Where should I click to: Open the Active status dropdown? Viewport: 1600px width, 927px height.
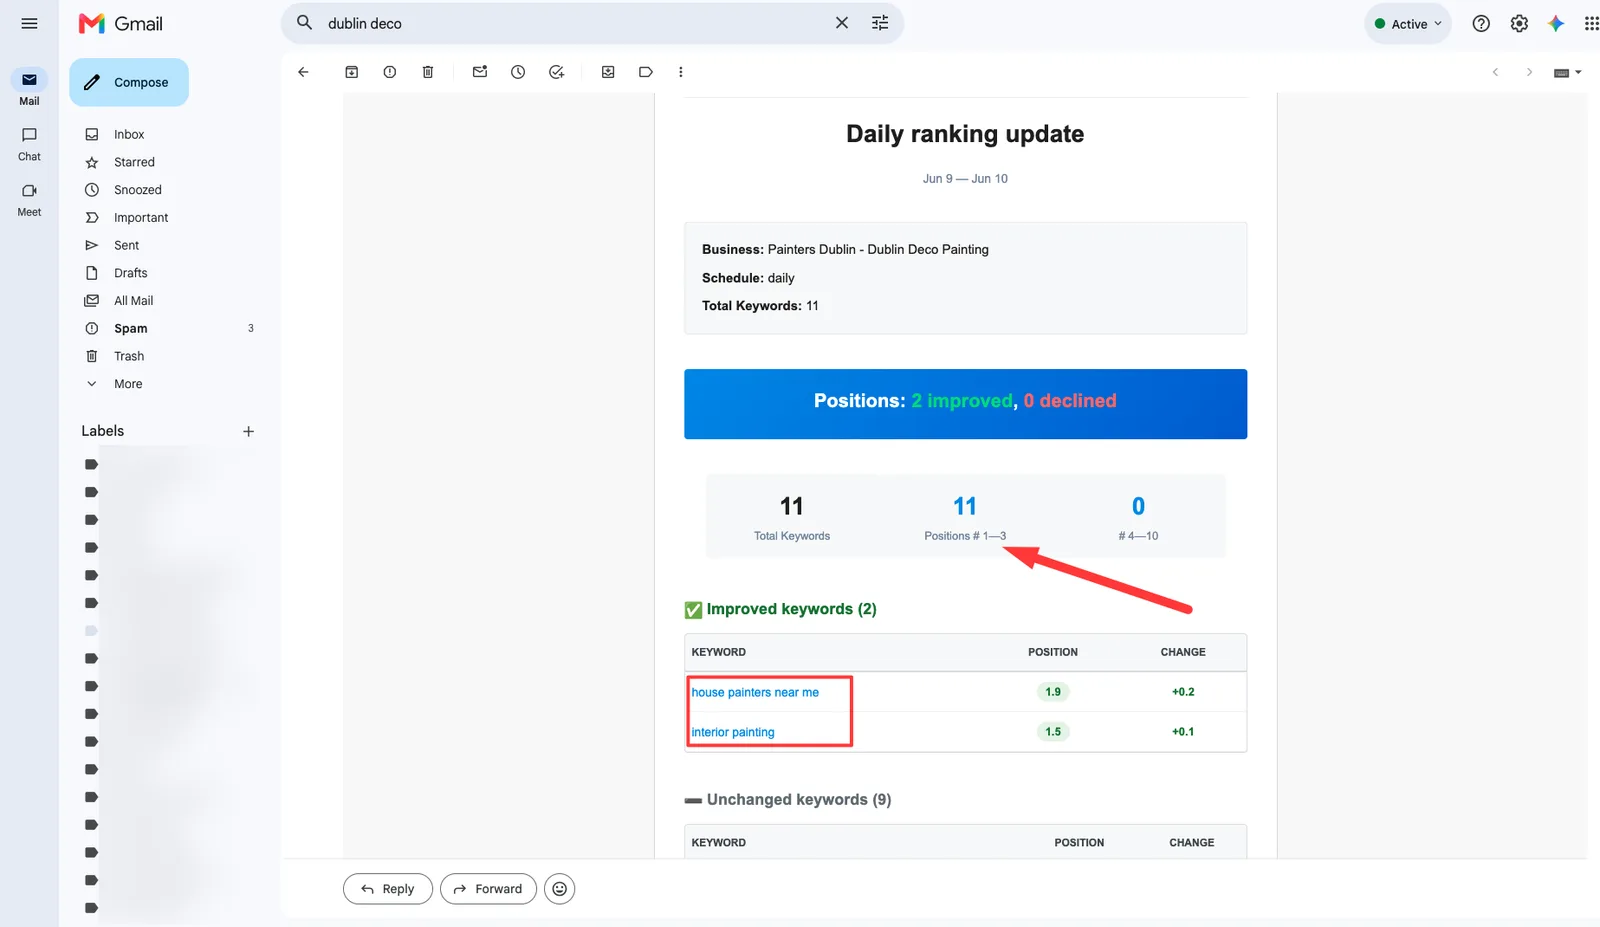[x=1408, y=24]
